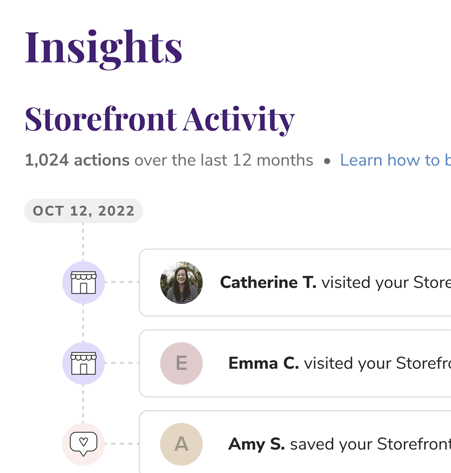Click 'visited your Storefront' text in Emma's card
This screenshot has width=451, height=473.
377,363
